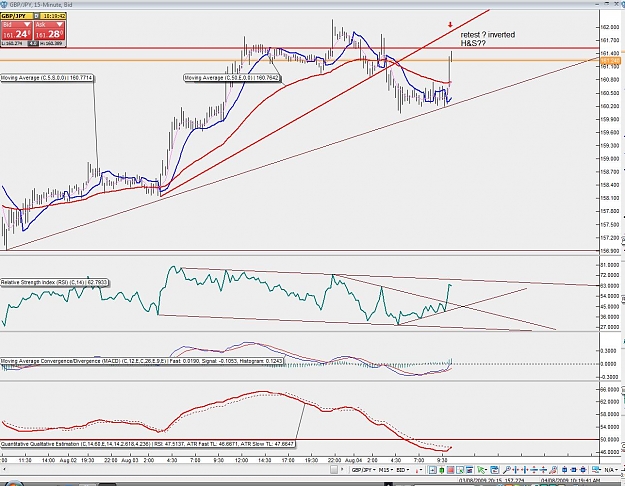Click the red down arrow marker on chart

pos(450,25)
